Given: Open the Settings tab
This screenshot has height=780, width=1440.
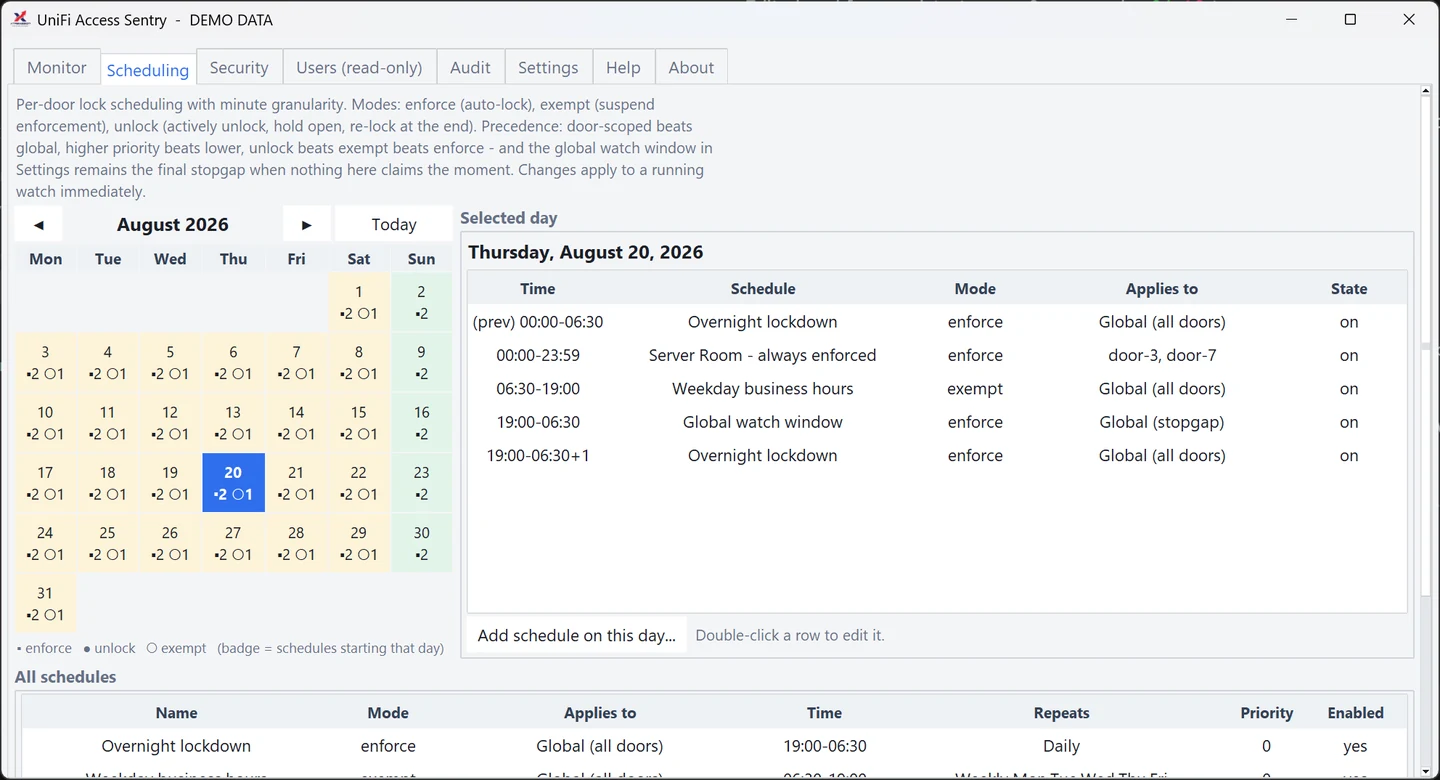Looking at the screenshot, I should [x=548, y=67].
